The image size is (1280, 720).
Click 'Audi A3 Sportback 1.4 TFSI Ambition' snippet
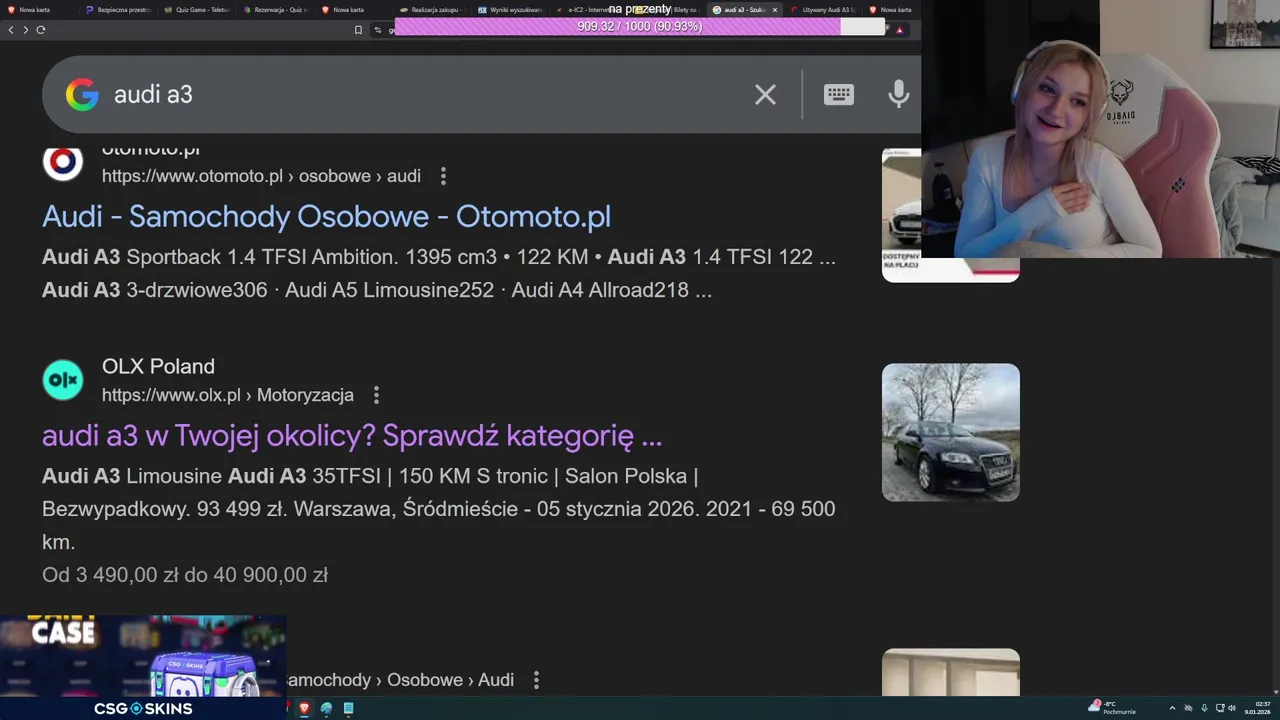coord(219,257)
